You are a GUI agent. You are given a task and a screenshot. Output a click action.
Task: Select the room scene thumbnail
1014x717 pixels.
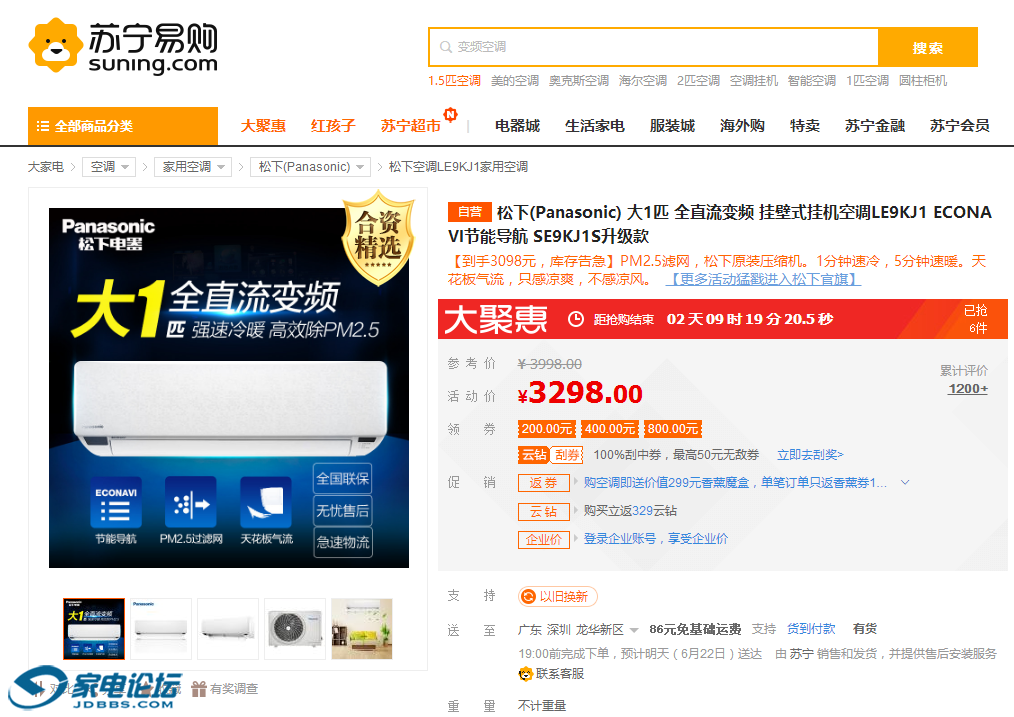click(361, 629)
